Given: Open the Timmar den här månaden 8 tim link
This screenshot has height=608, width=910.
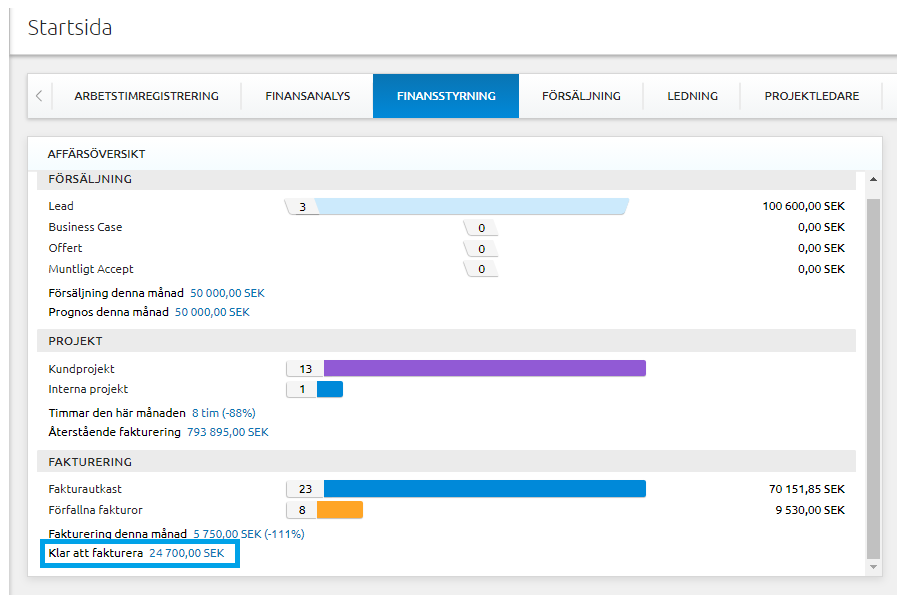Looking at the screenshot, I should 223,413.
